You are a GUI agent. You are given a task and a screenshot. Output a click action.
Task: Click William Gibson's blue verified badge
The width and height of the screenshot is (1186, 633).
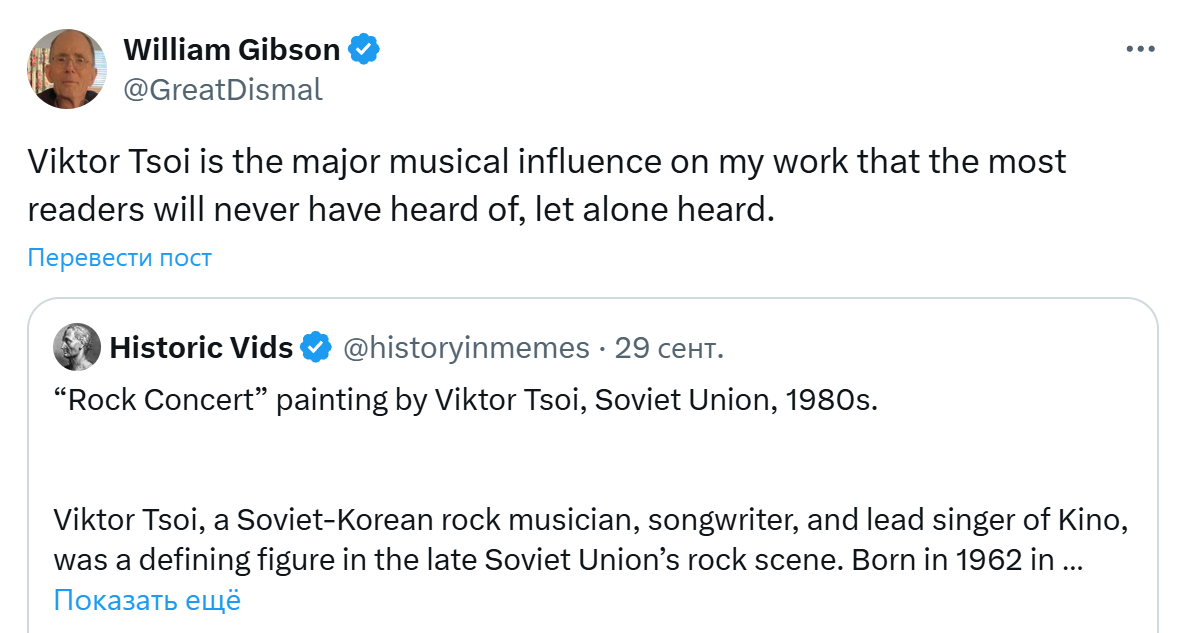[x=363, y=48]
